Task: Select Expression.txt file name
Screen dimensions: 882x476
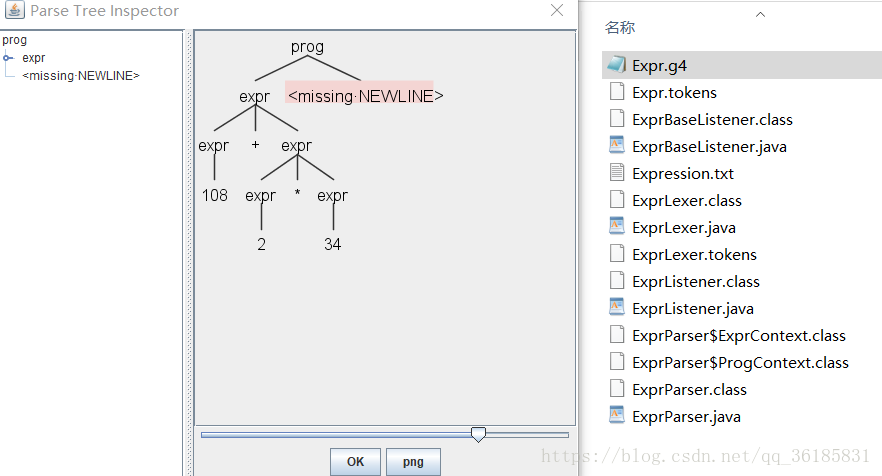Action: [x=683, y=174]
